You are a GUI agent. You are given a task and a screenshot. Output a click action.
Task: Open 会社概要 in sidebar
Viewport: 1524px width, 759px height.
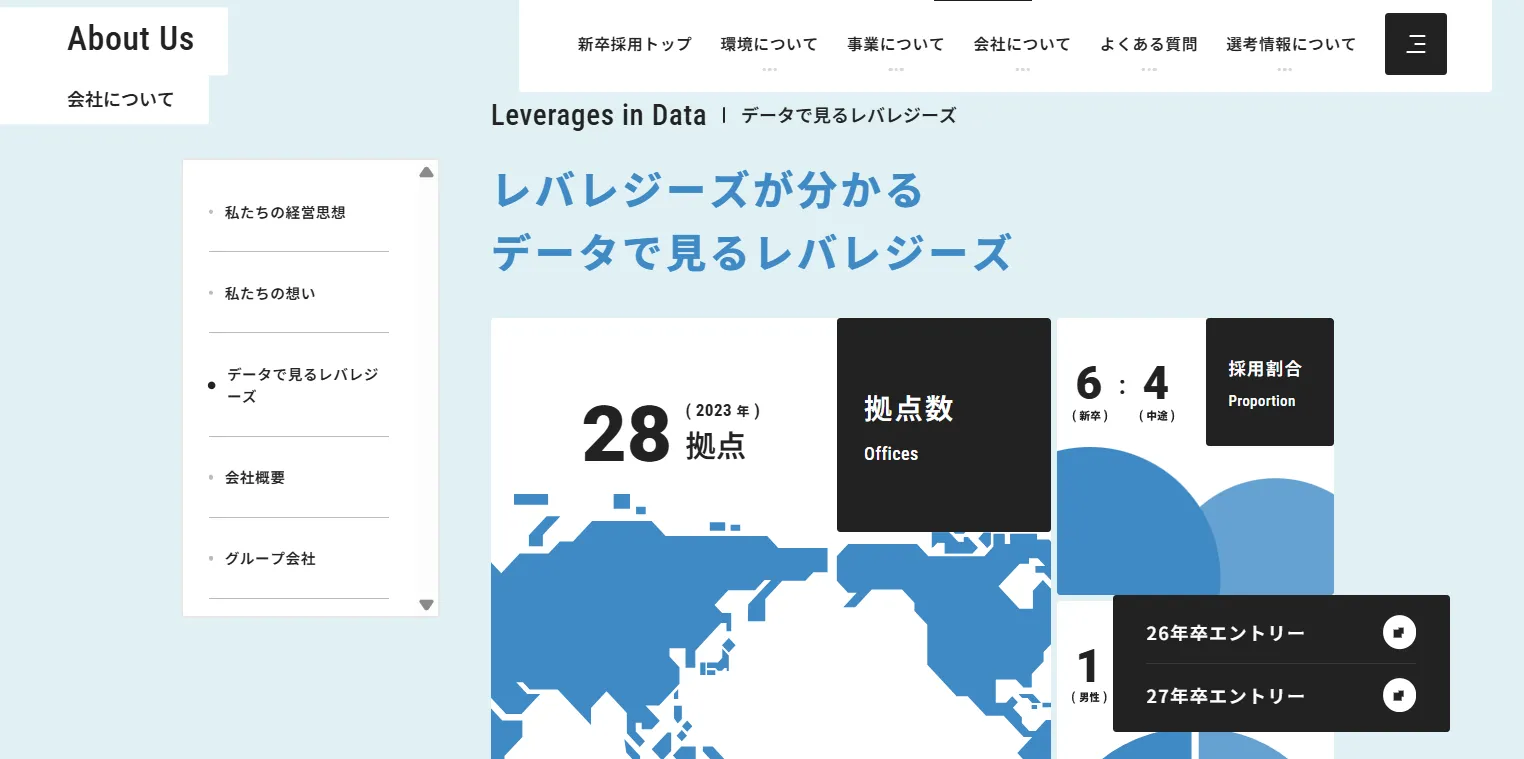[255, 477]
